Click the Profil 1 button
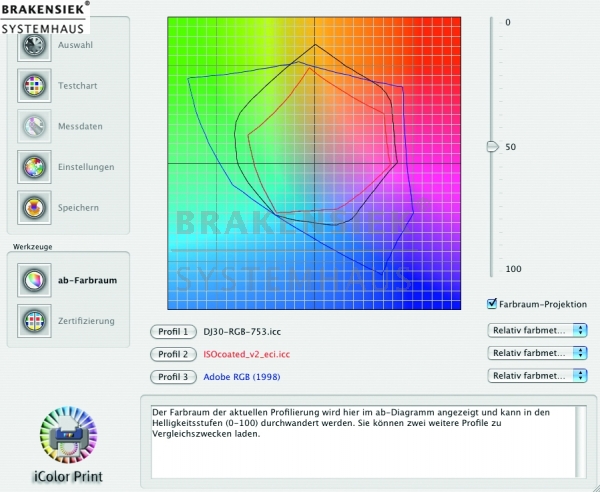 pos(173,332)
